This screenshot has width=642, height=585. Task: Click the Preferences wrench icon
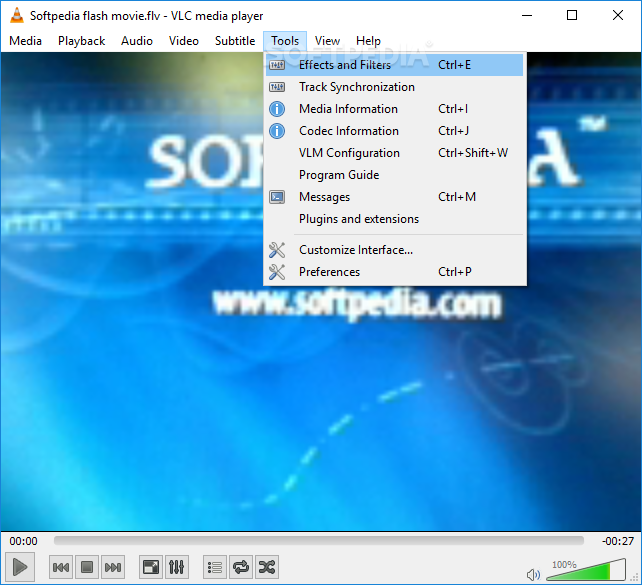(277, 272)
